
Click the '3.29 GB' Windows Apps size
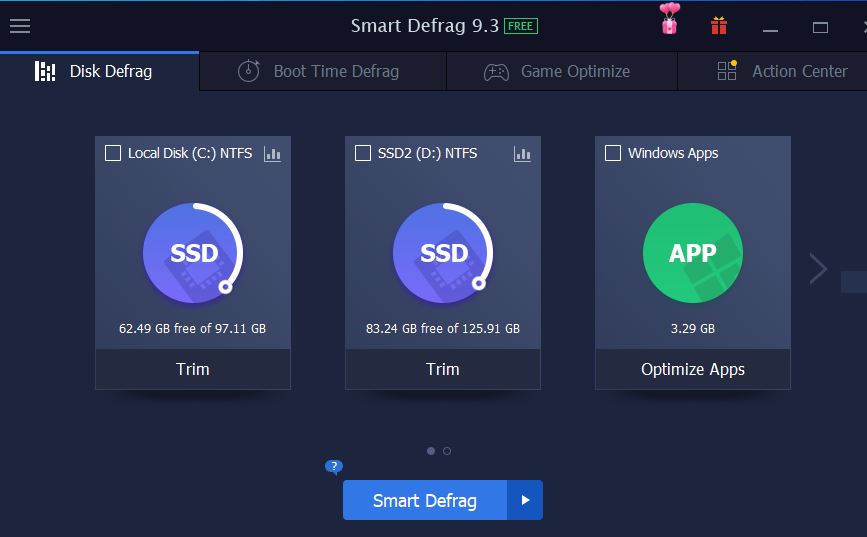click(693, 329)
